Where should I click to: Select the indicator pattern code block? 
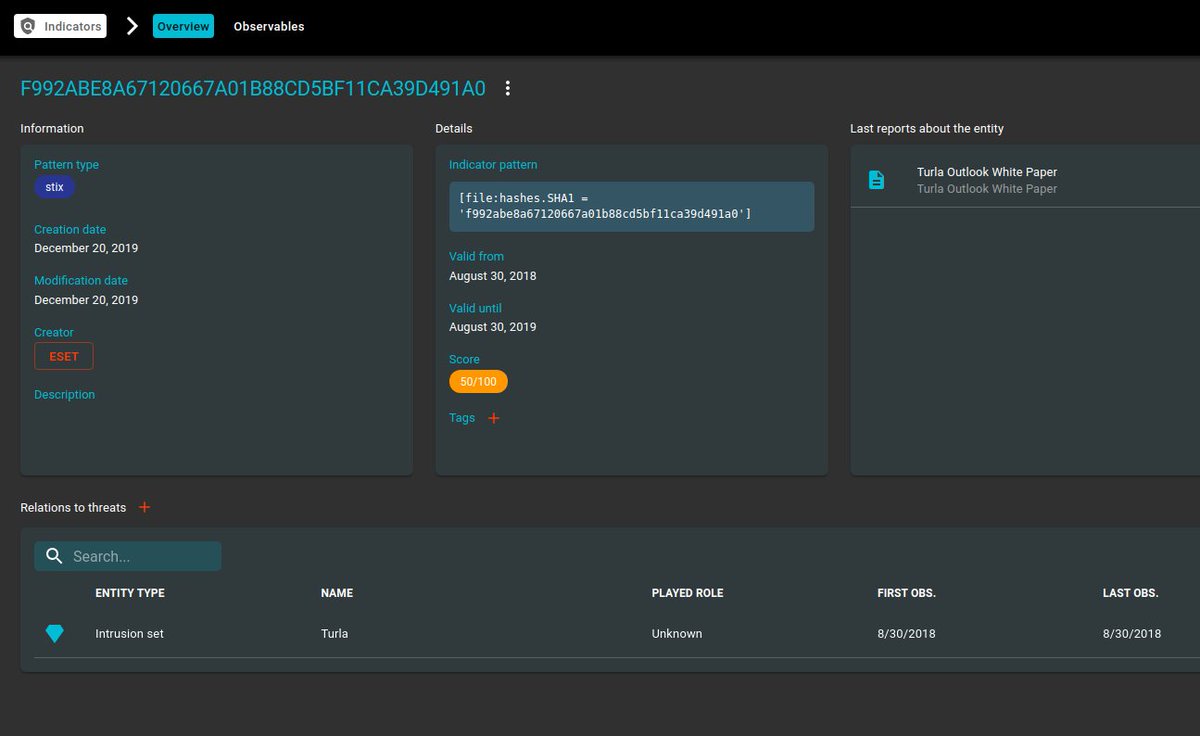631,207
